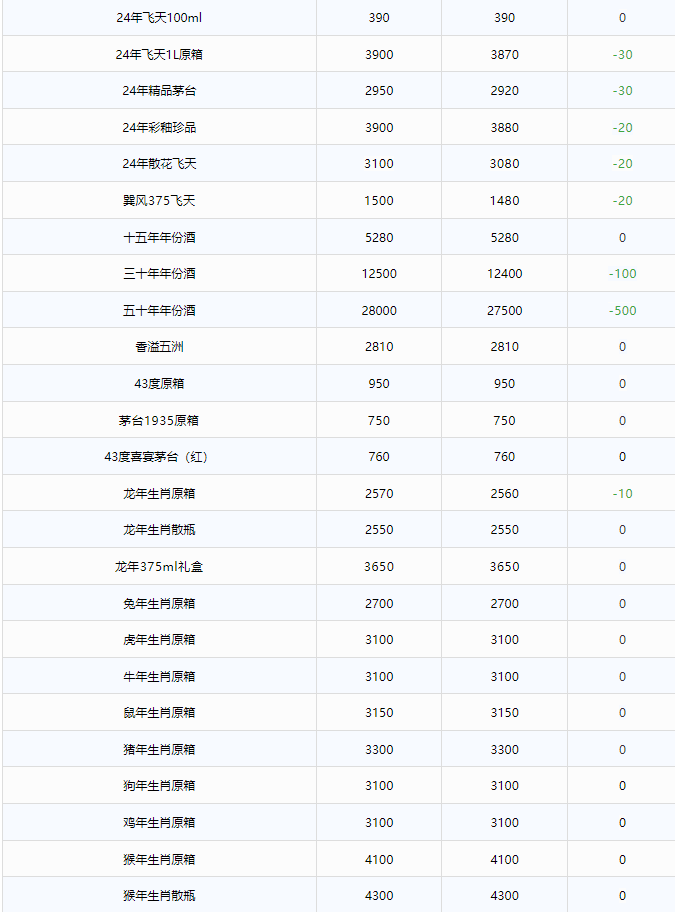The image size is (675, 912).
Task: Select the 1500 price value
Action: (x=379, y=201)
